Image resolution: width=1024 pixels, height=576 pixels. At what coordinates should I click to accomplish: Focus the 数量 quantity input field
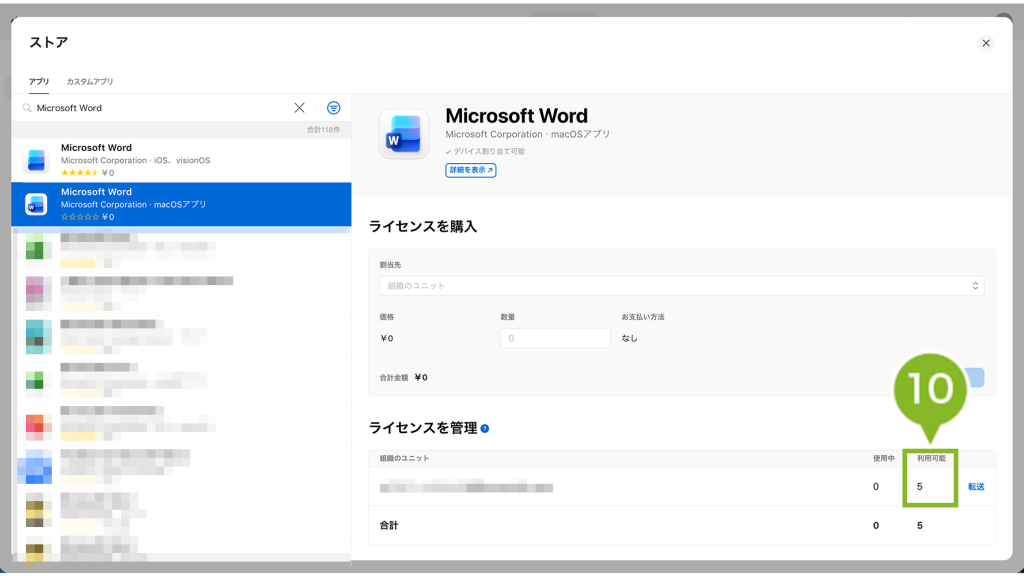click(555, 338)
